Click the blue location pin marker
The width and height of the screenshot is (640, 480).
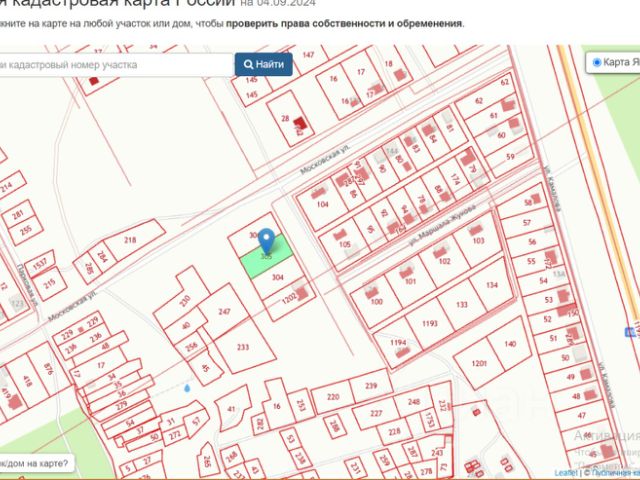(266, 241)
